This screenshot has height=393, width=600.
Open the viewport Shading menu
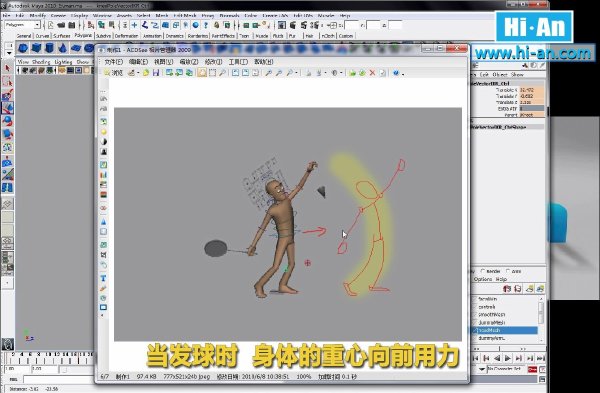[x=41, y=62]
